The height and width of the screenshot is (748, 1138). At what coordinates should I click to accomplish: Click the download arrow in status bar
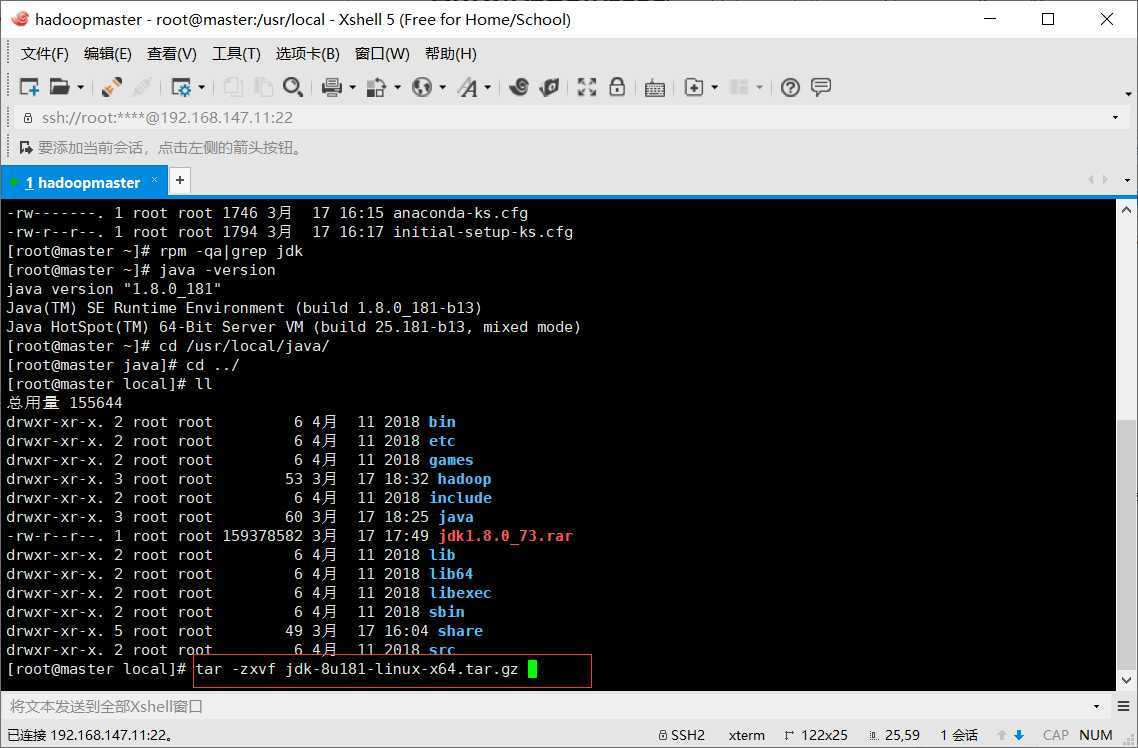[1019, 735]
